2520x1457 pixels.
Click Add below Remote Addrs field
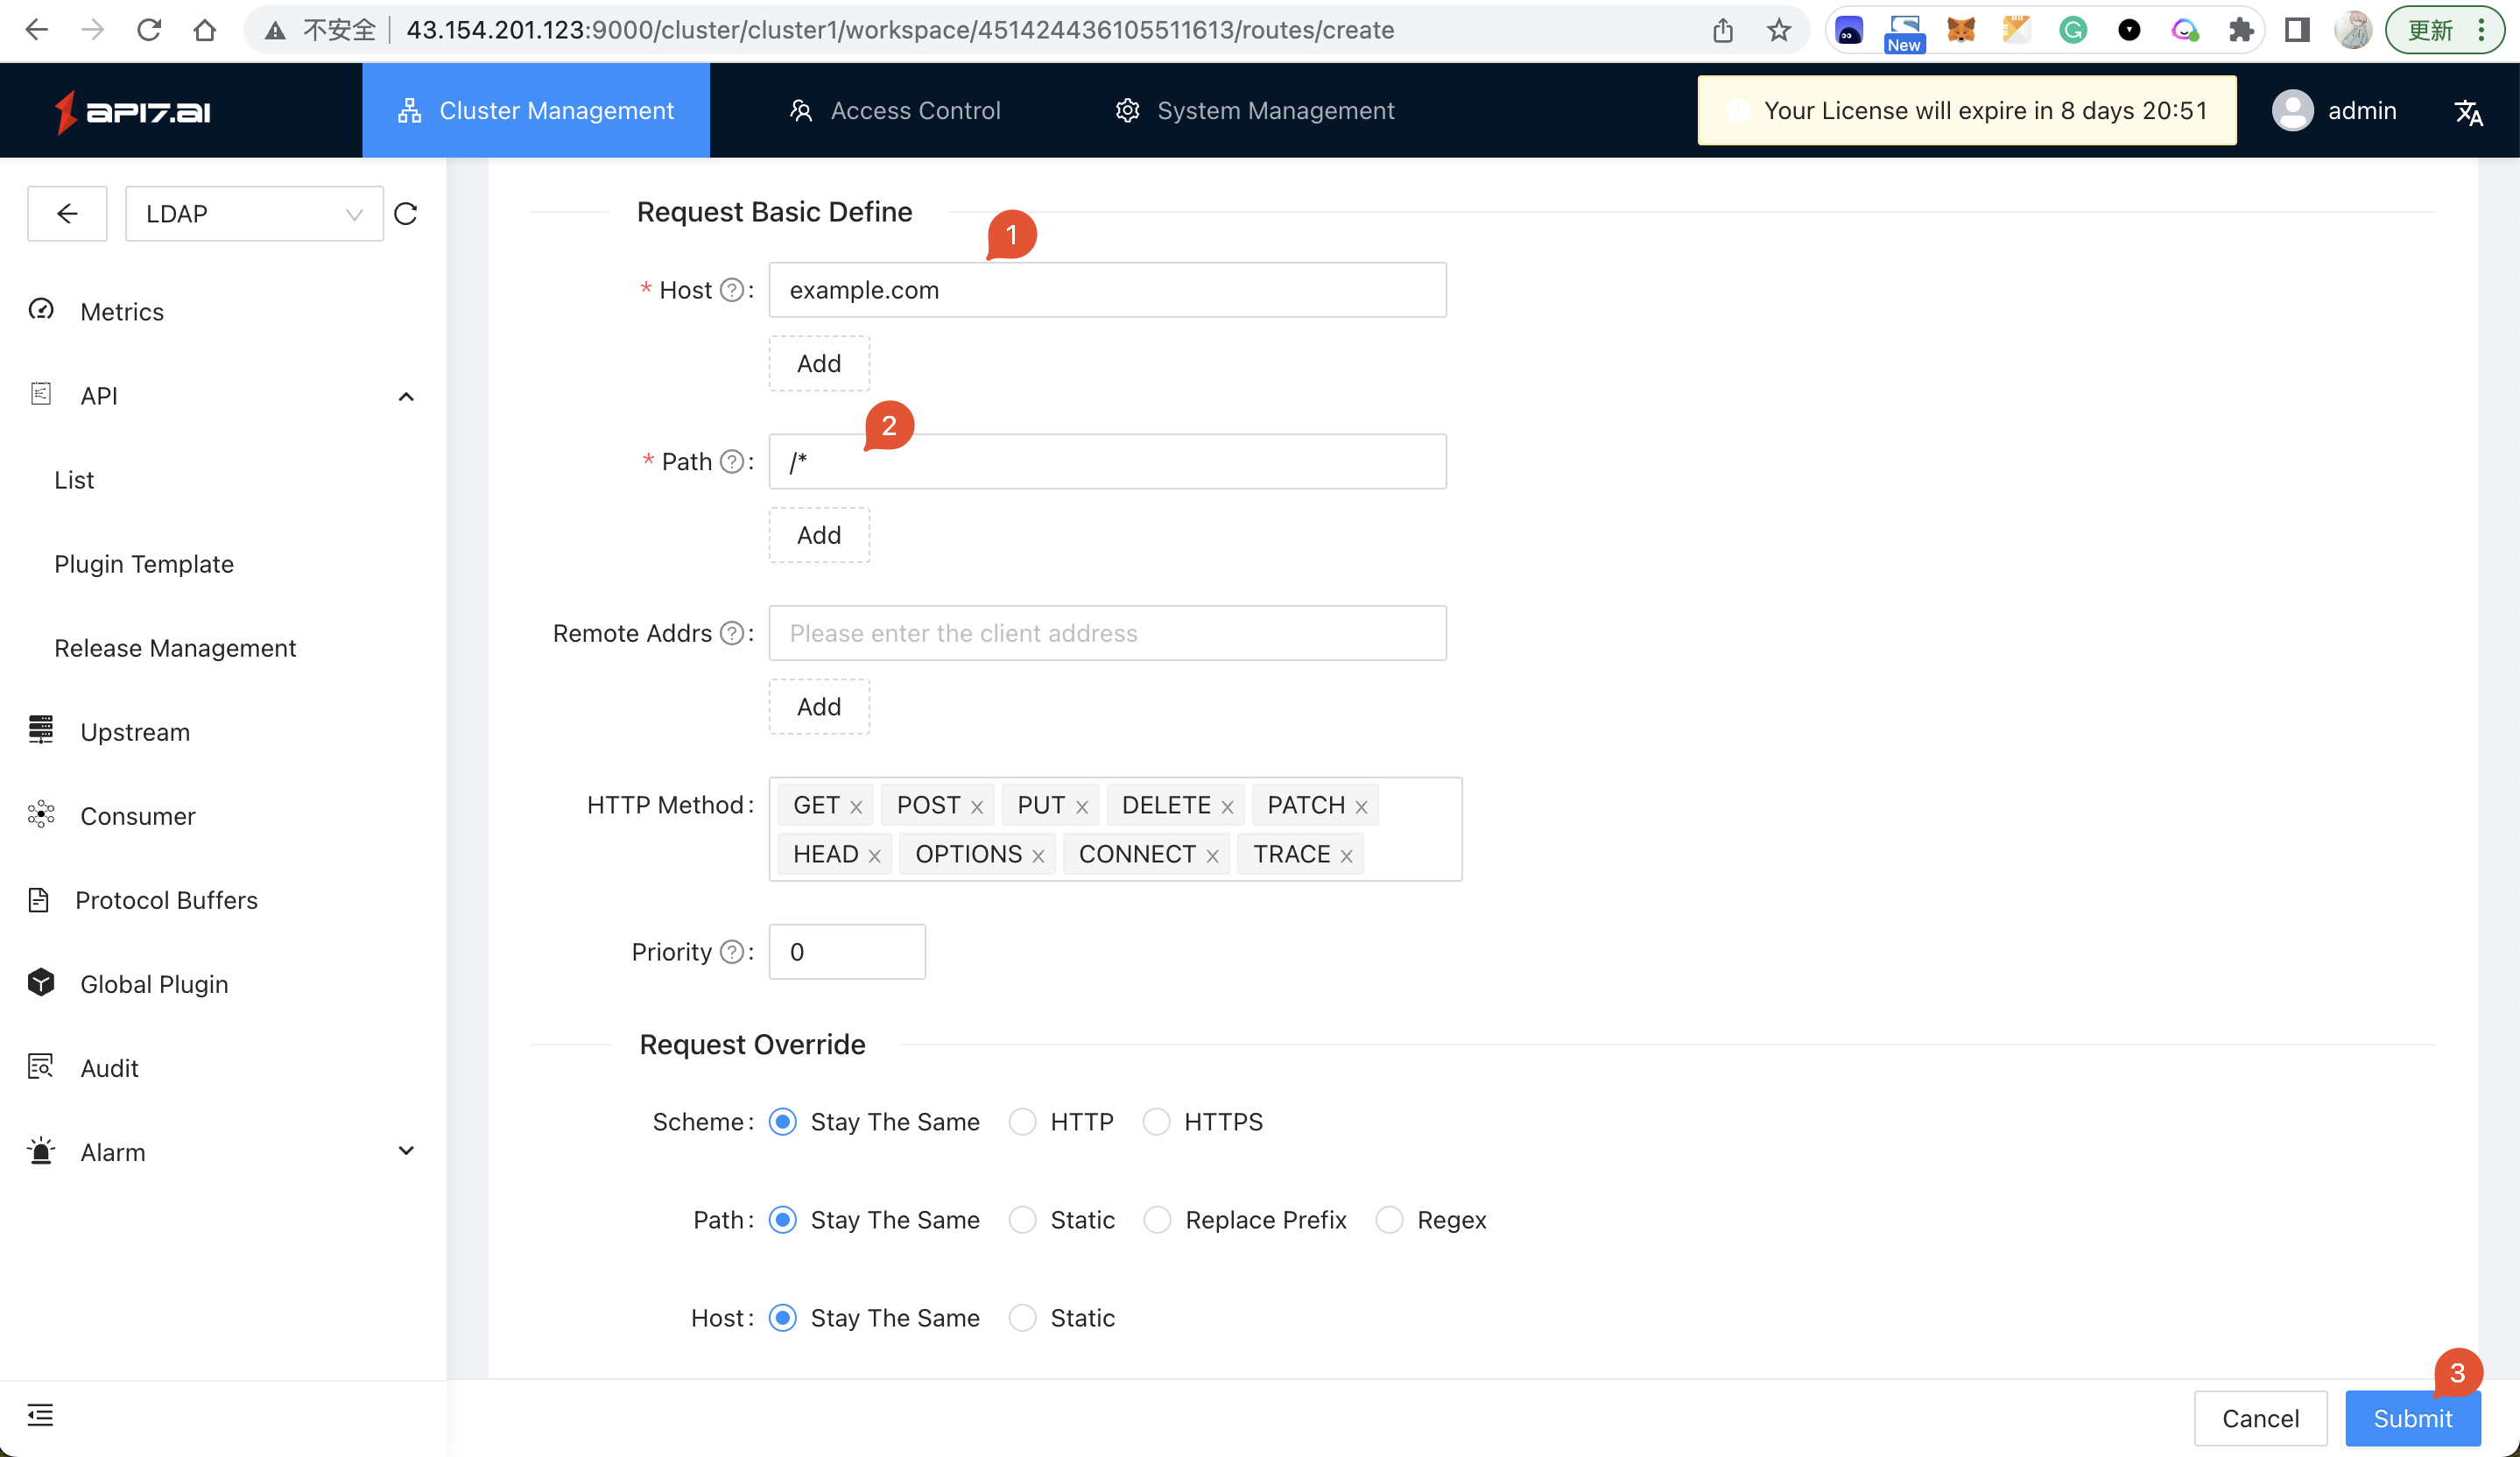point(819,707)
